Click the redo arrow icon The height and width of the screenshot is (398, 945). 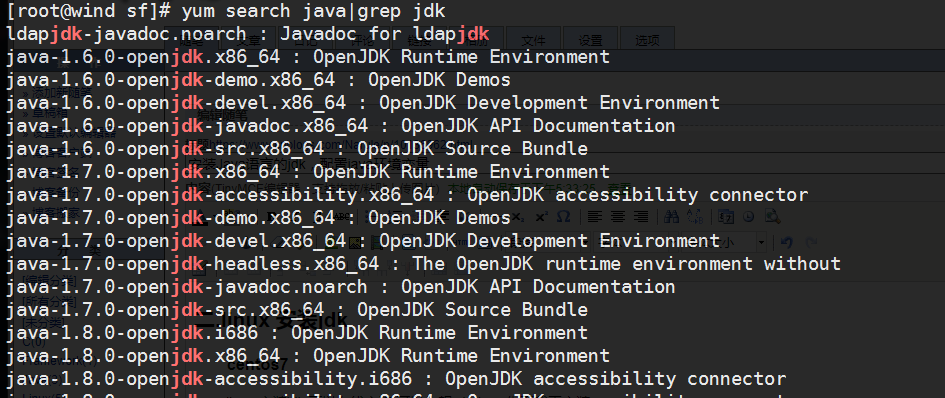coord(811,242)
